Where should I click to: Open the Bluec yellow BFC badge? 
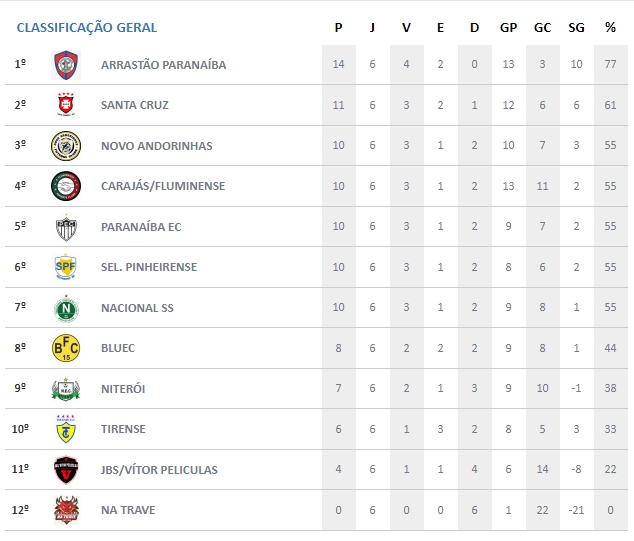pos(65,348)
